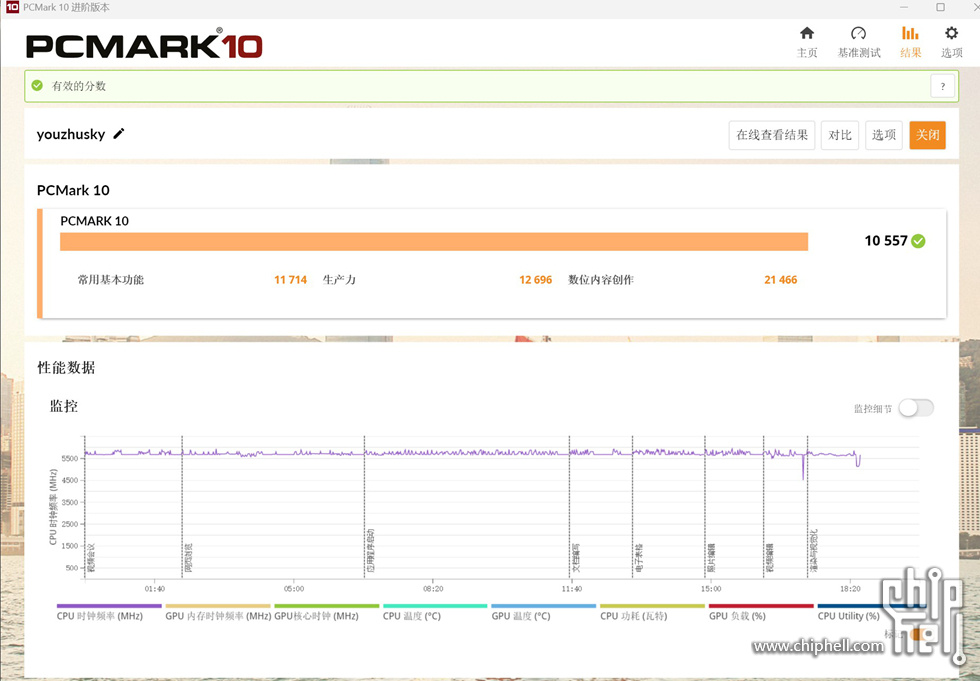
Task: Click the 数位内容创作 score 21 466
Action: pos(781,280)
